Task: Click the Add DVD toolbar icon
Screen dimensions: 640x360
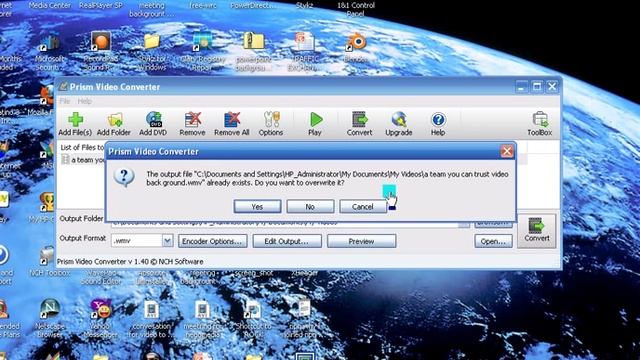Action: pyautogui.click(x=153, y=124)
